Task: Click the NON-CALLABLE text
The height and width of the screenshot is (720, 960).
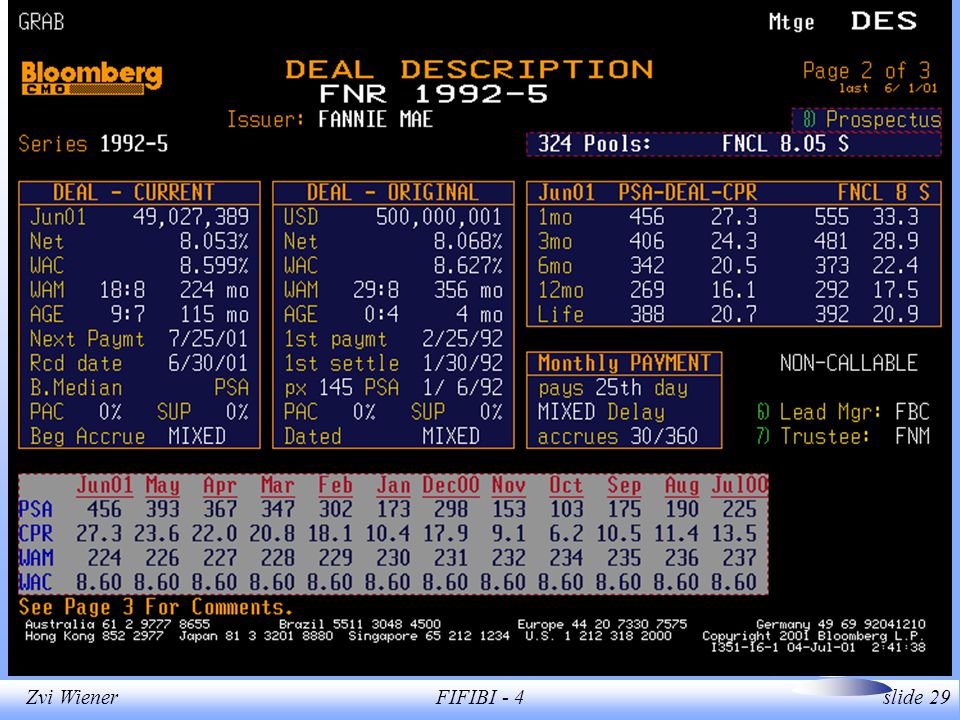Action: click(x=849, y=364)
